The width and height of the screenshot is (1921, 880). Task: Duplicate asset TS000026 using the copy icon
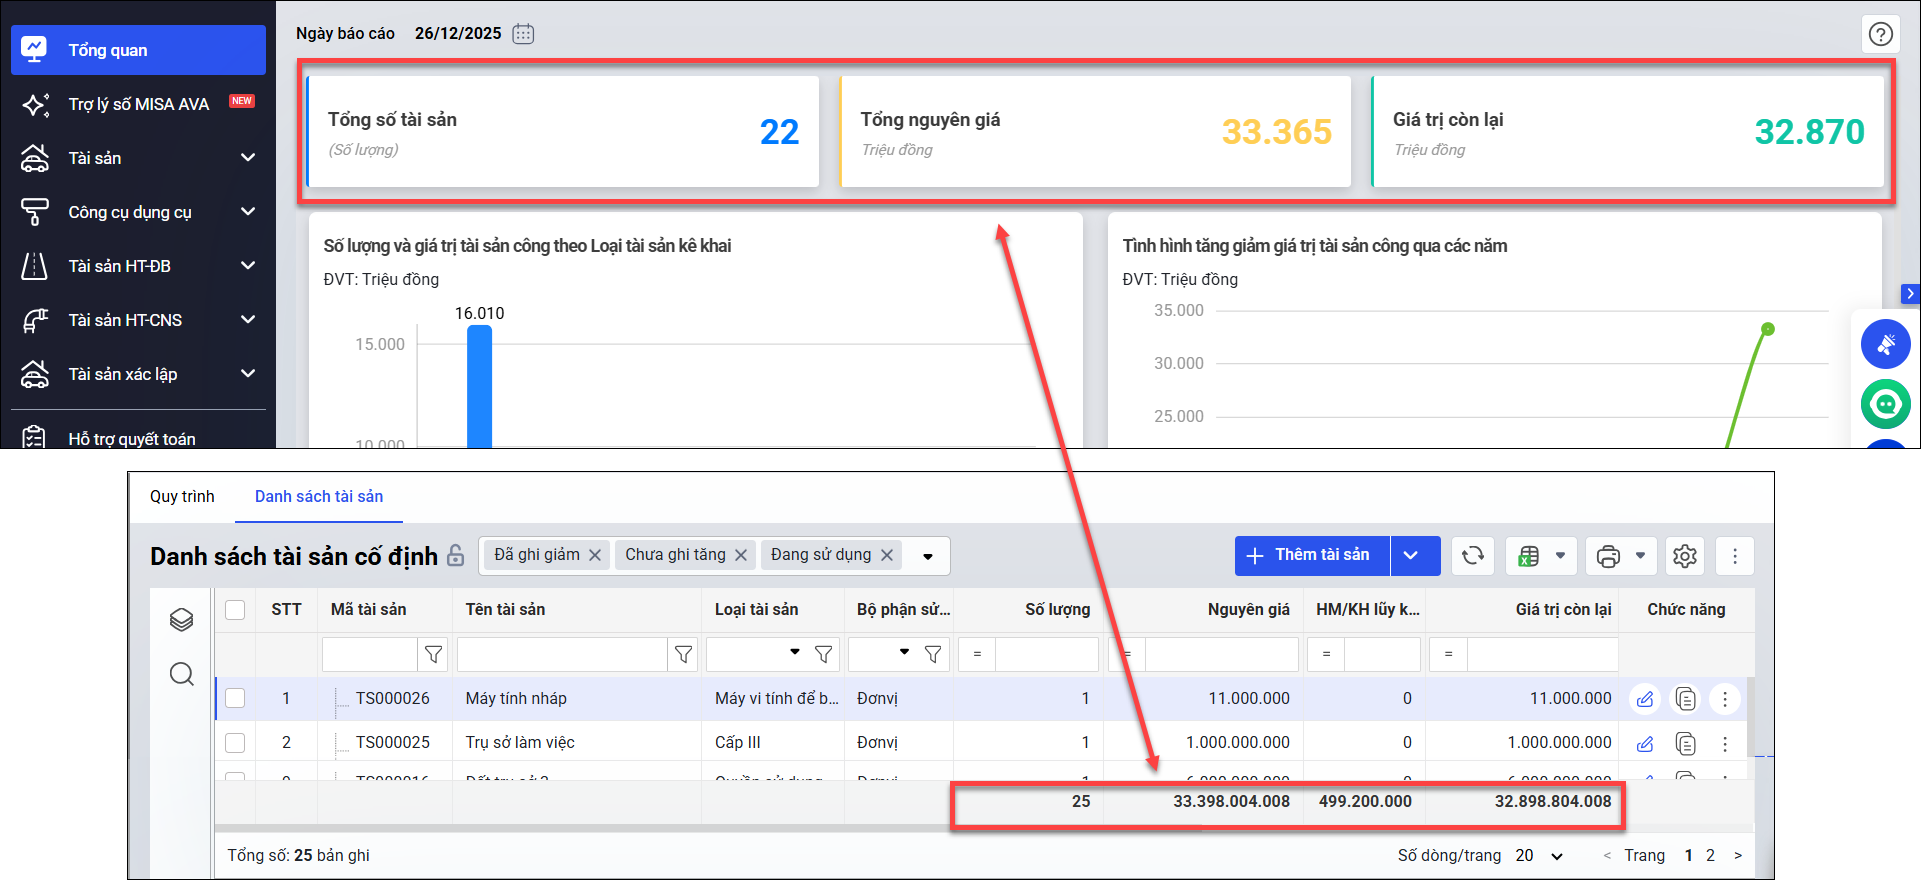[x=1685, y=699]
